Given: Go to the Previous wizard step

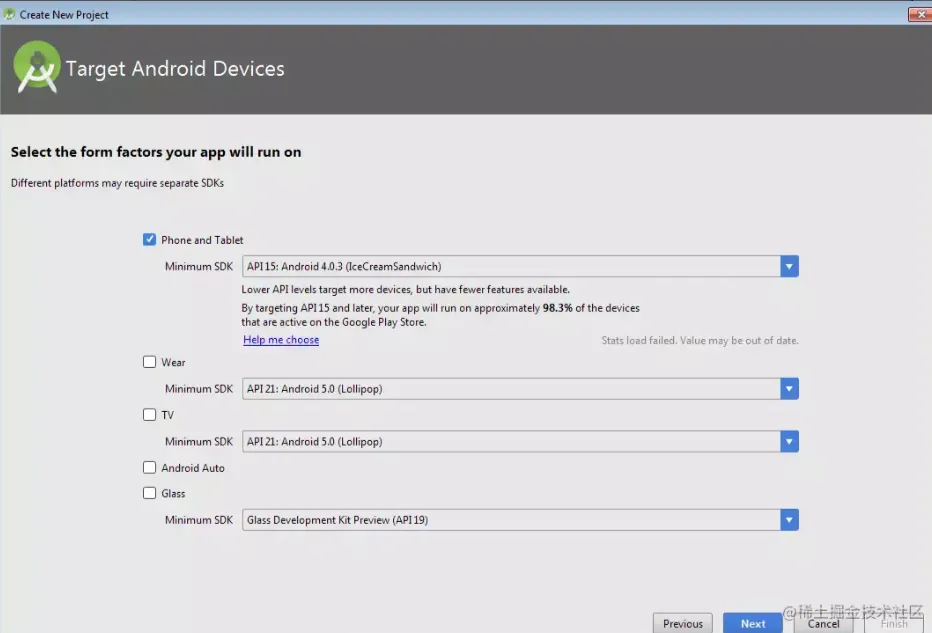Looking at the screenshot, I should coord(682,623).
